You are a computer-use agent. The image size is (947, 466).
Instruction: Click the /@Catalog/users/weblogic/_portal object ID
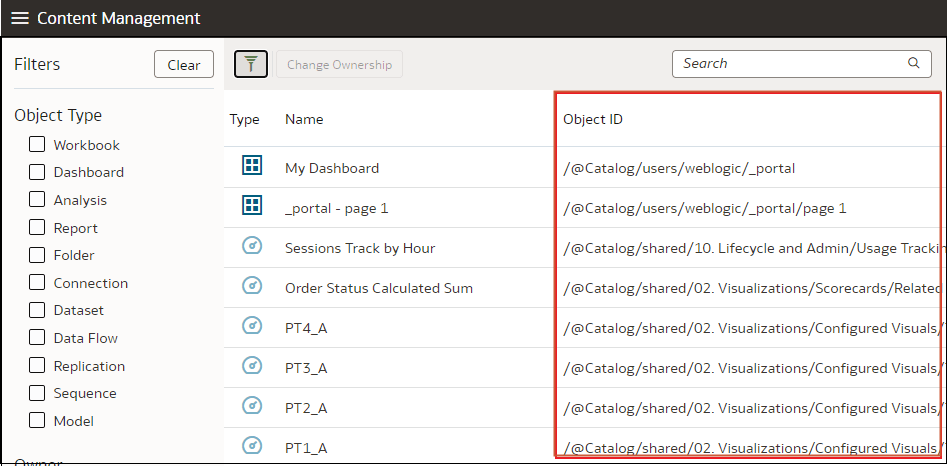pyautogui.click(x=679, y=168)
